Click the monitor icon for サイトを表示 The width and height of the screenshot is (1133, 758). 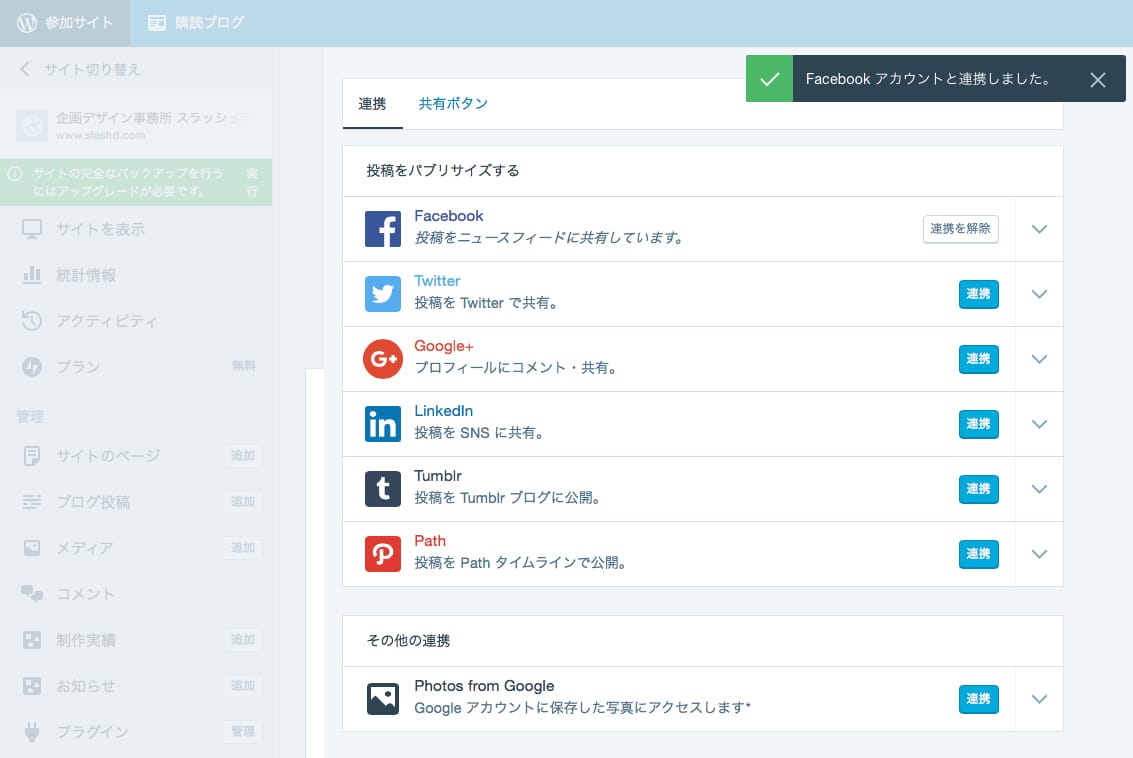coord(32,229)
